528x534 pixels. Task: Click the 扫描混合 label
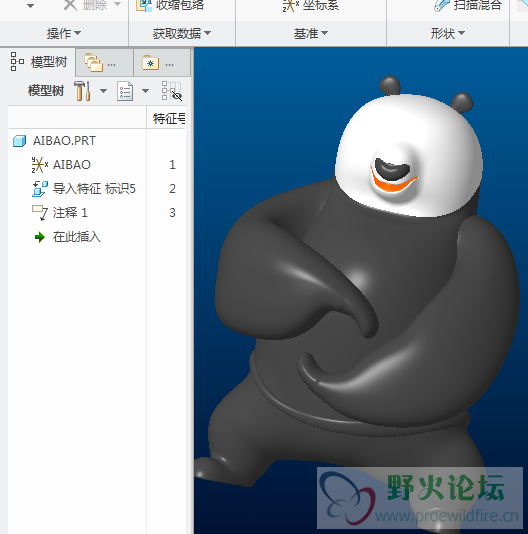coord(478,5)
